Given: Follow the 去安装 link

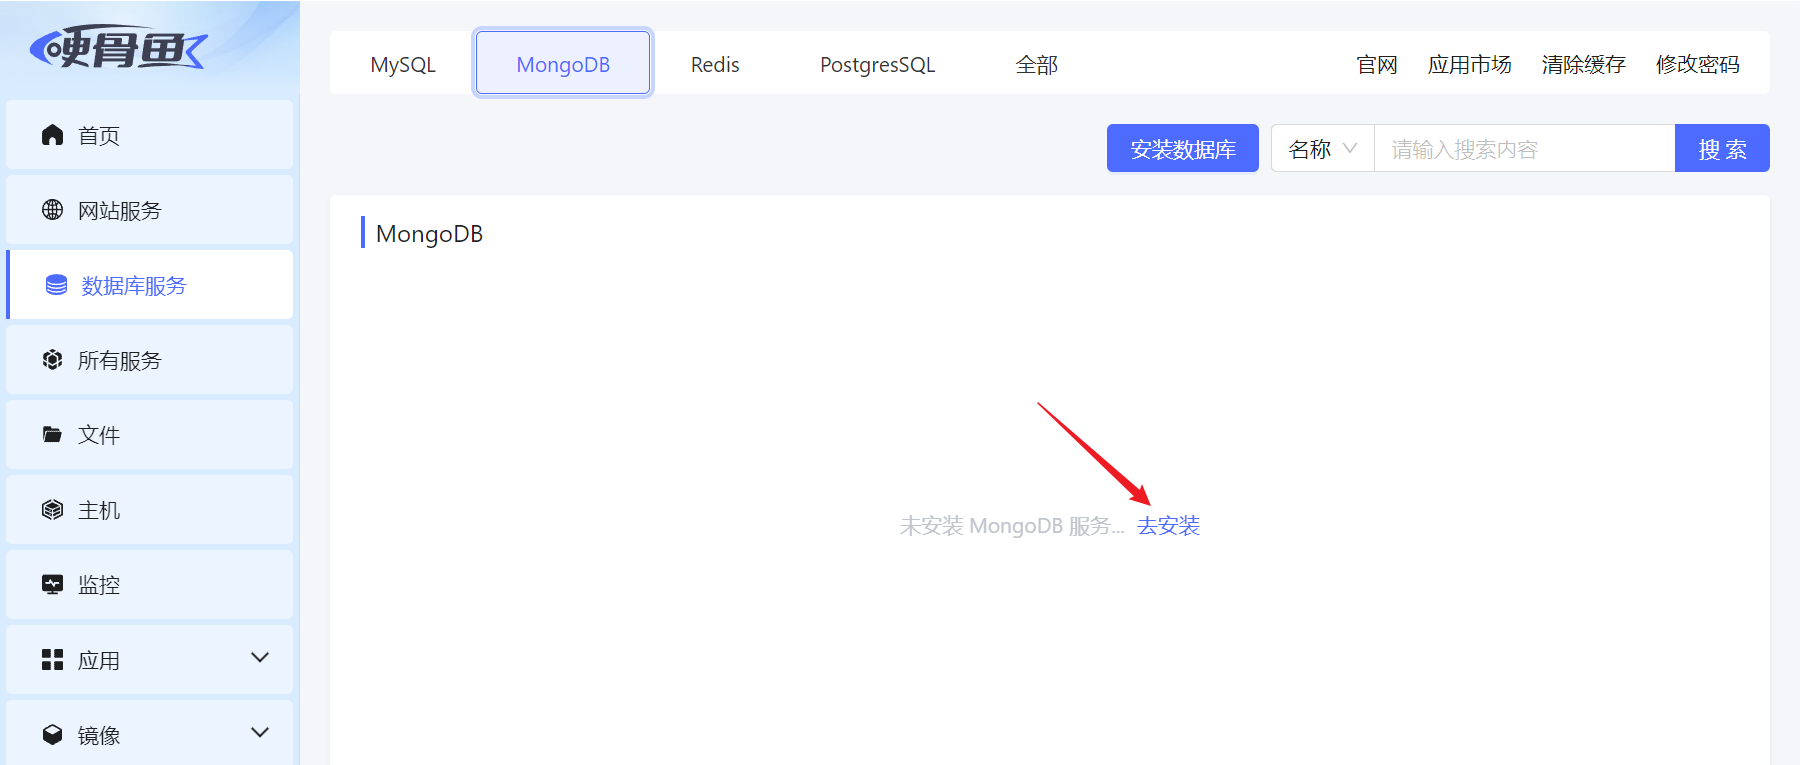Looking at the screenshot, I should [x=1168, y=526].
